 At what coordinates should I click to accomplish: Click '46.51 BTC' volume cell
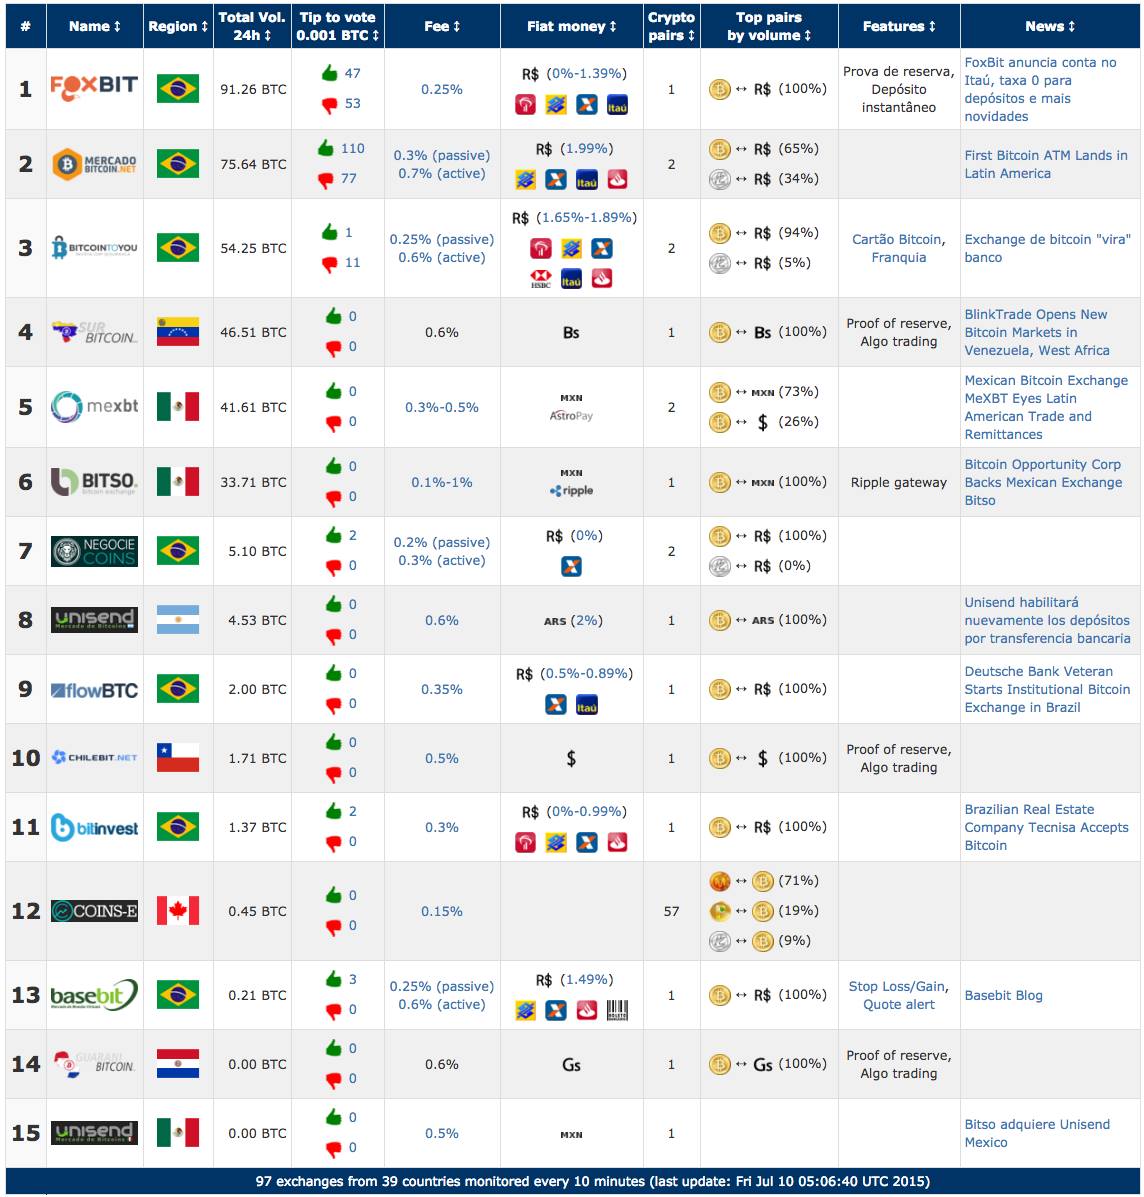[x=253, y=332]
